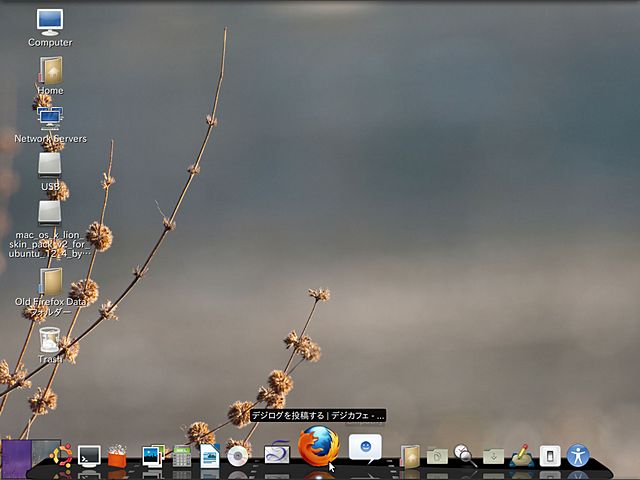This screenshot has height=480, width=640.
Task: Open the downloads folder in the dock
Action: point(493,456)
